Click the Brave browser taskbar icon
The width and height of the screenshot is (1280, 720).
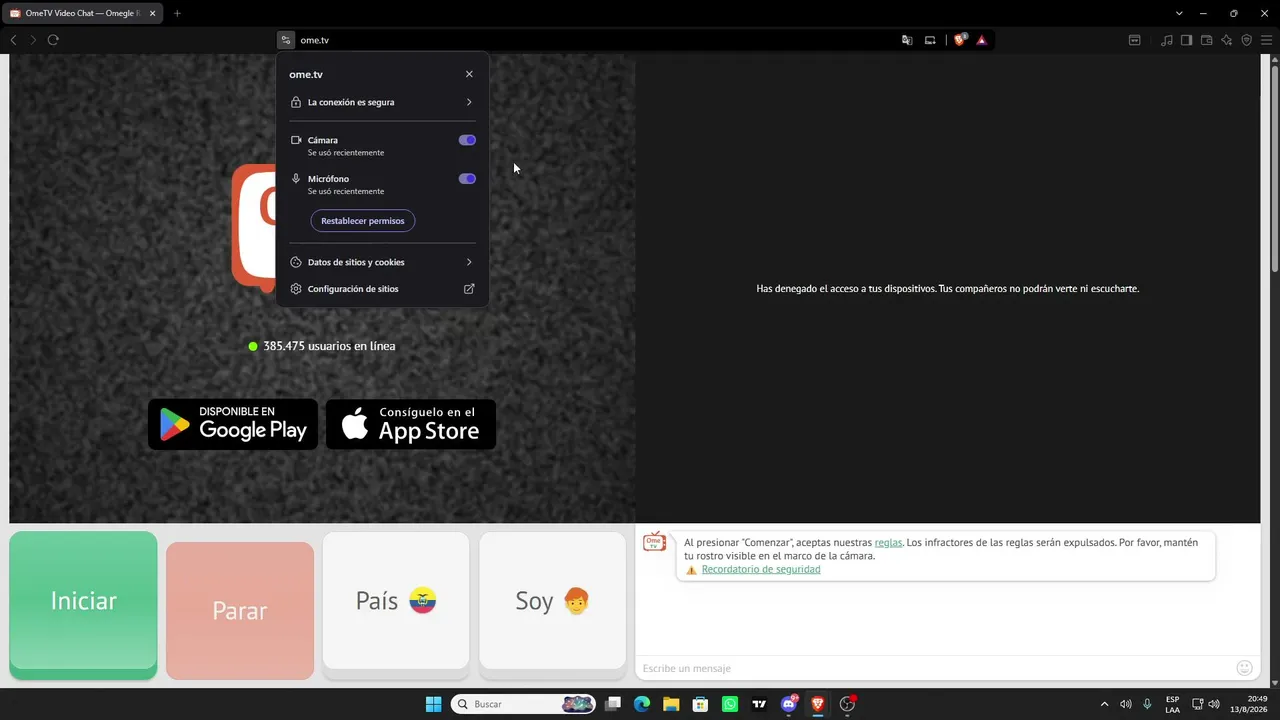(x=818, y=704)
